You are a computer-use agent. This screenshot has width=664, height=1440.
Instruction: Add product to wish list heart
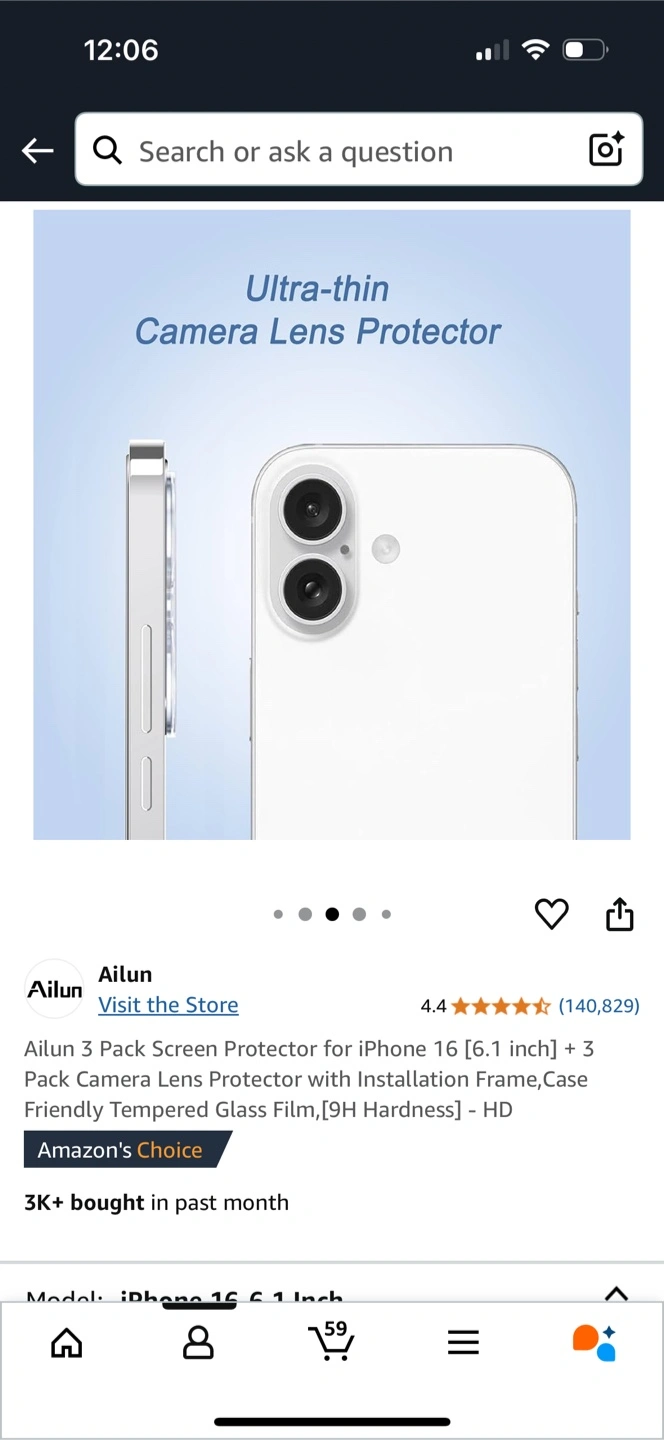click(551, 914)
